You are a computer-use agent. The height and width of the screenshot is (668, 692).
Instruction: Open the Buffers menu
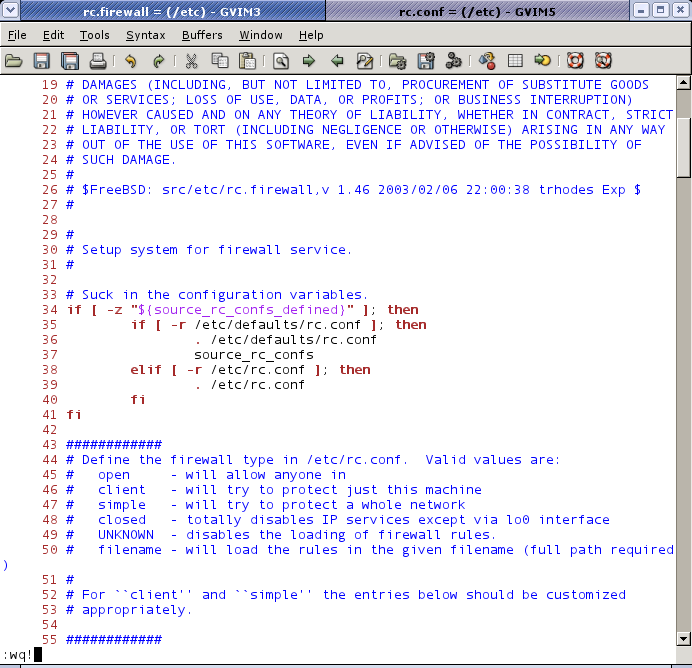coord(202,35)
